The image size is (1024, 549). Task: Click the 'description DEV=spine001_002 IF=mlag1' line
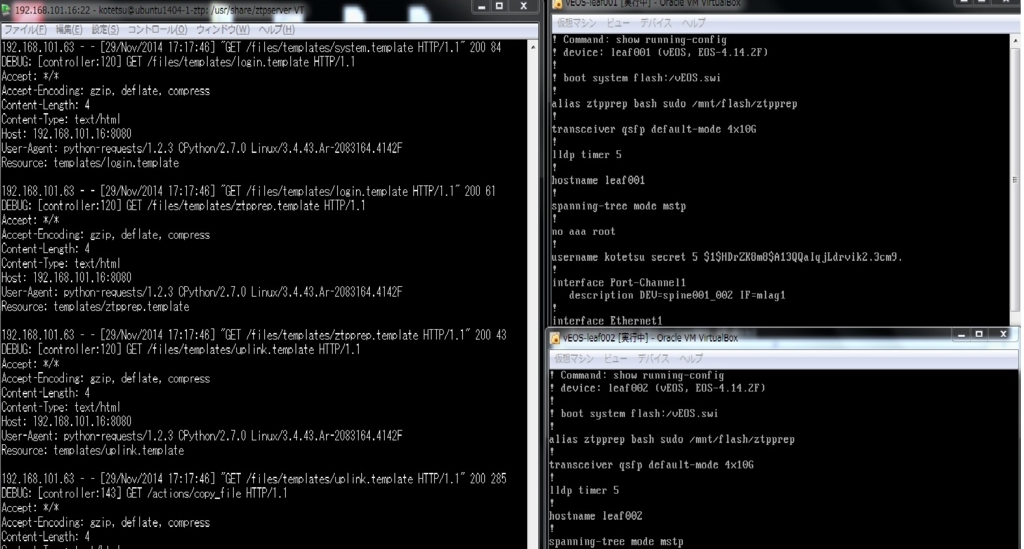tap(677, 295)
